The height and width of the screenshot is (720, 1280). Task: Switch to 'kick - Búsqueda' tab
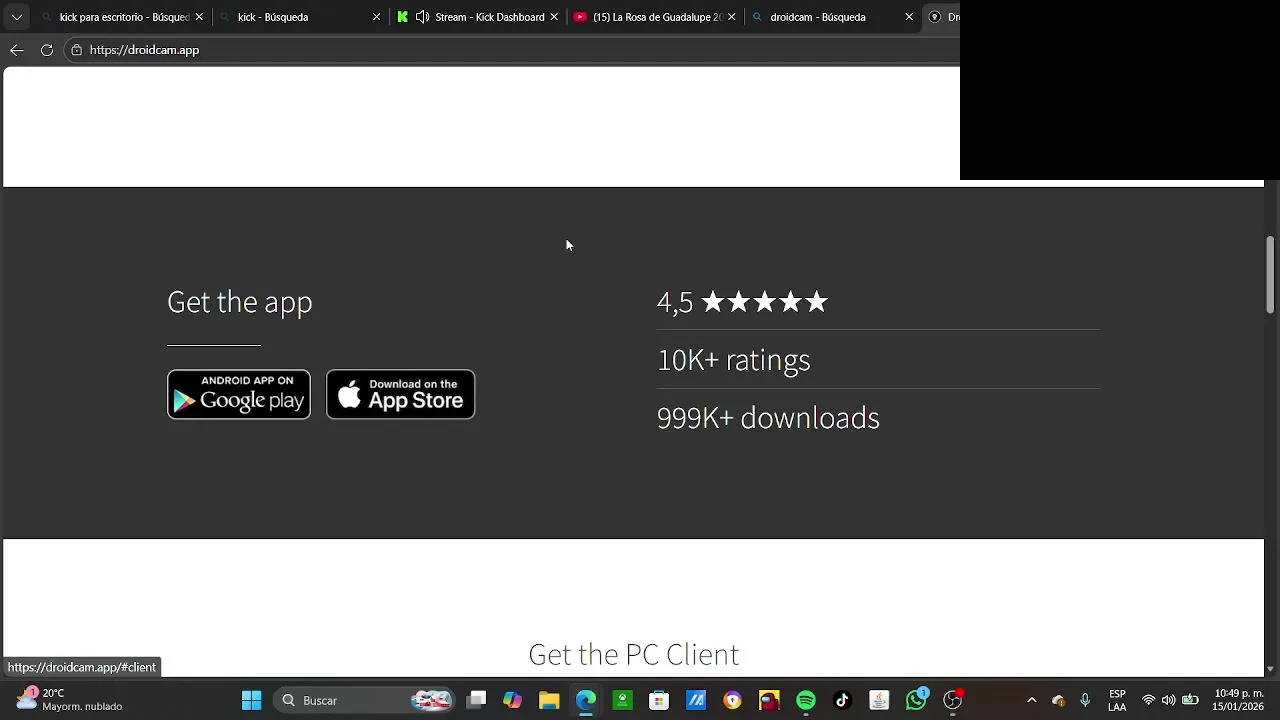click(300, 17)
